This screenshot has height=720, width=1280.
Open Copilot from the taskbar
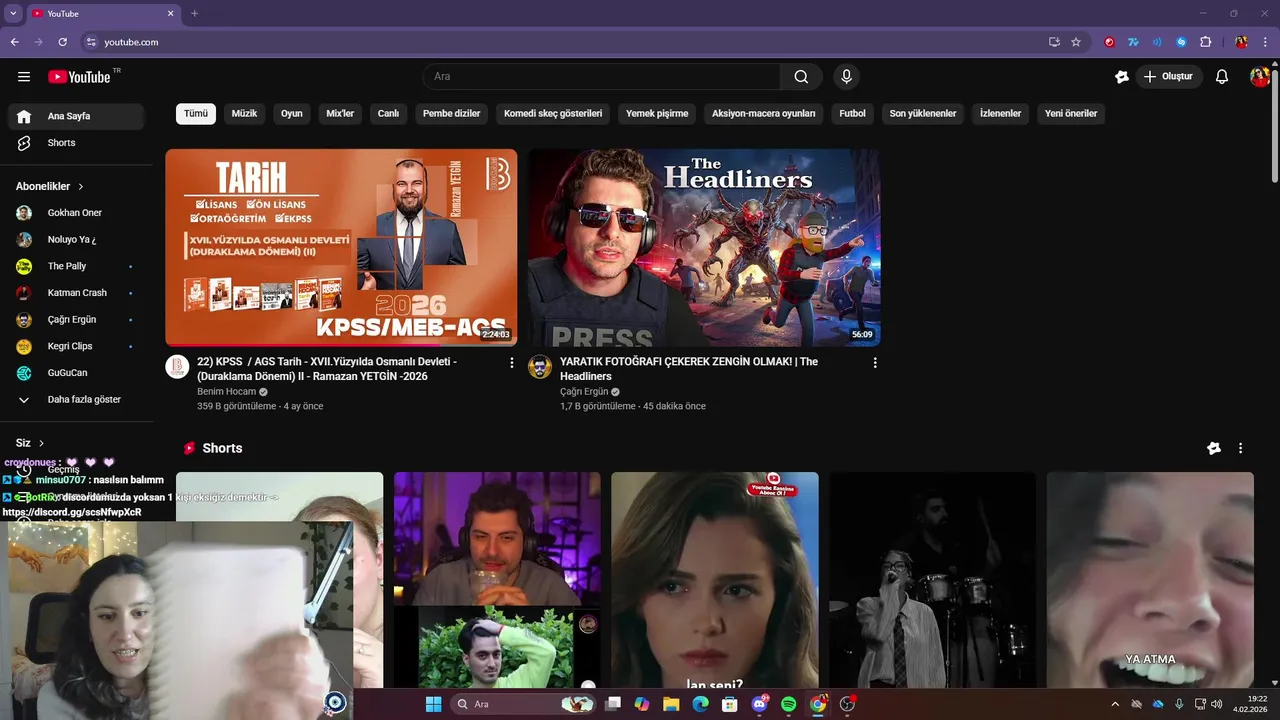642,704
